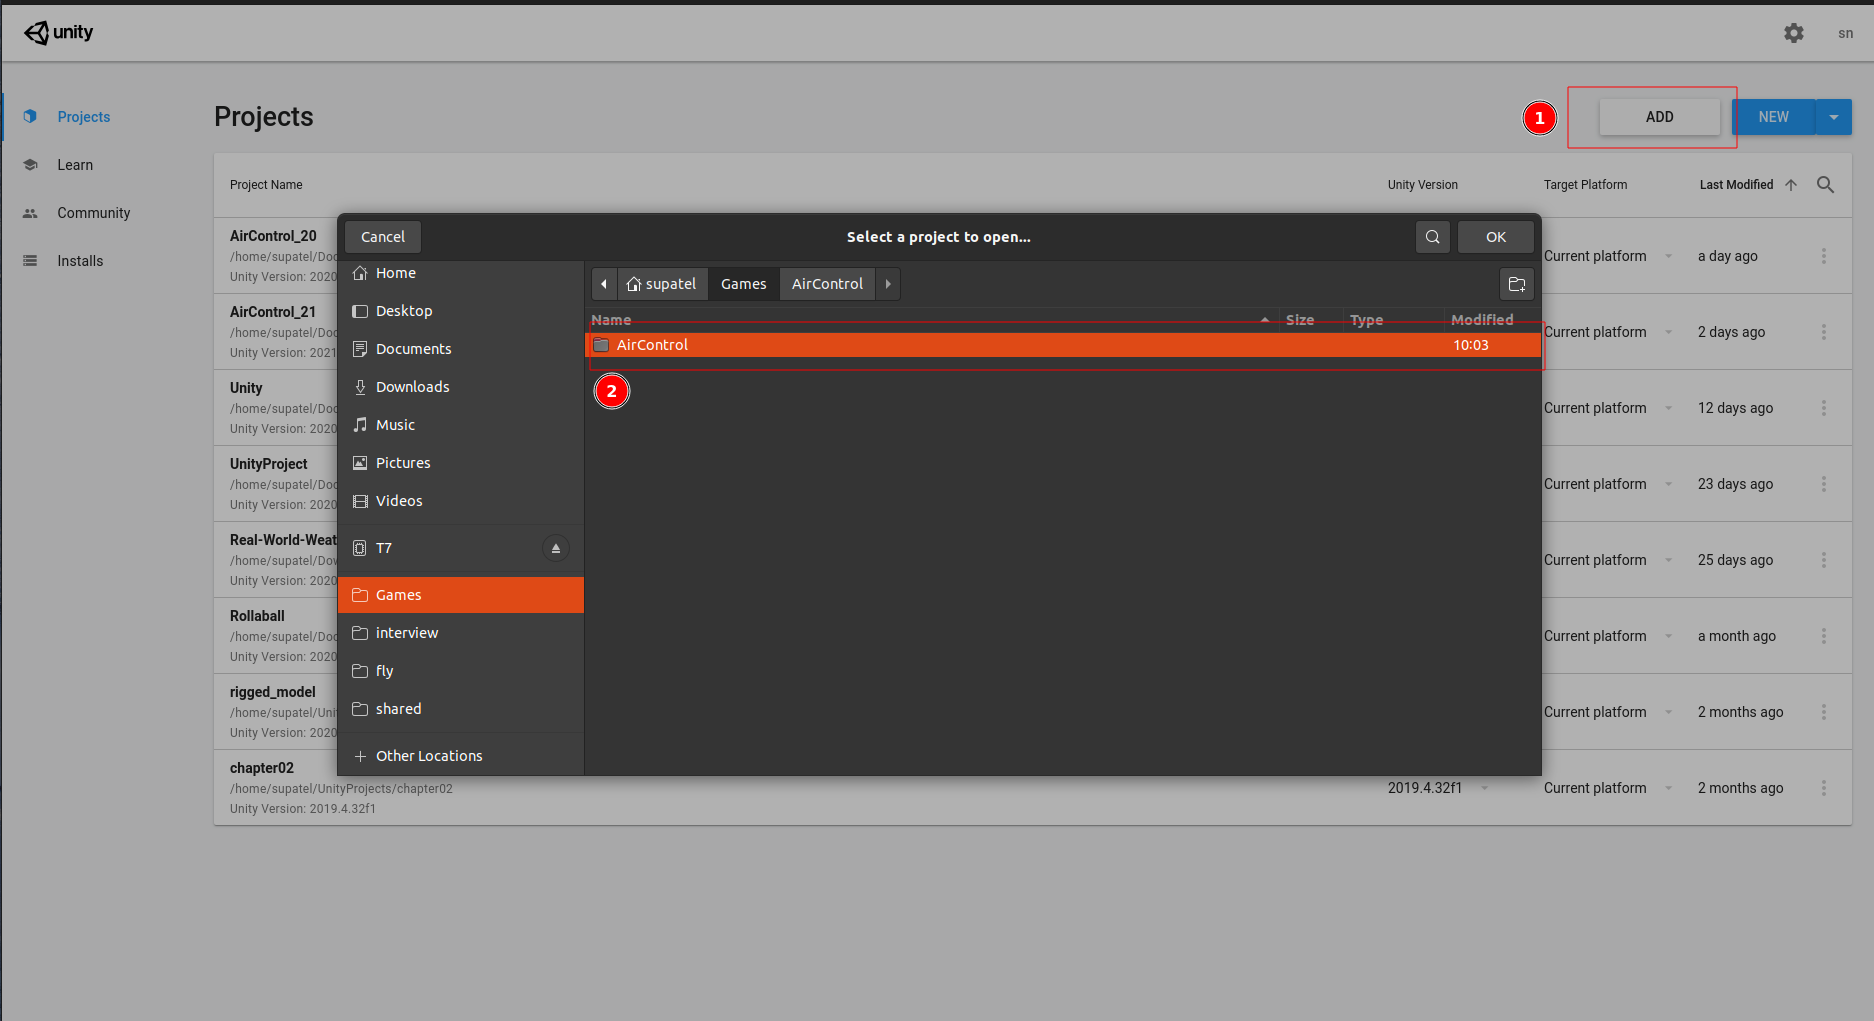Browse Other Locations
This screenshot has width=1874, height=1021.
point(461,756)
